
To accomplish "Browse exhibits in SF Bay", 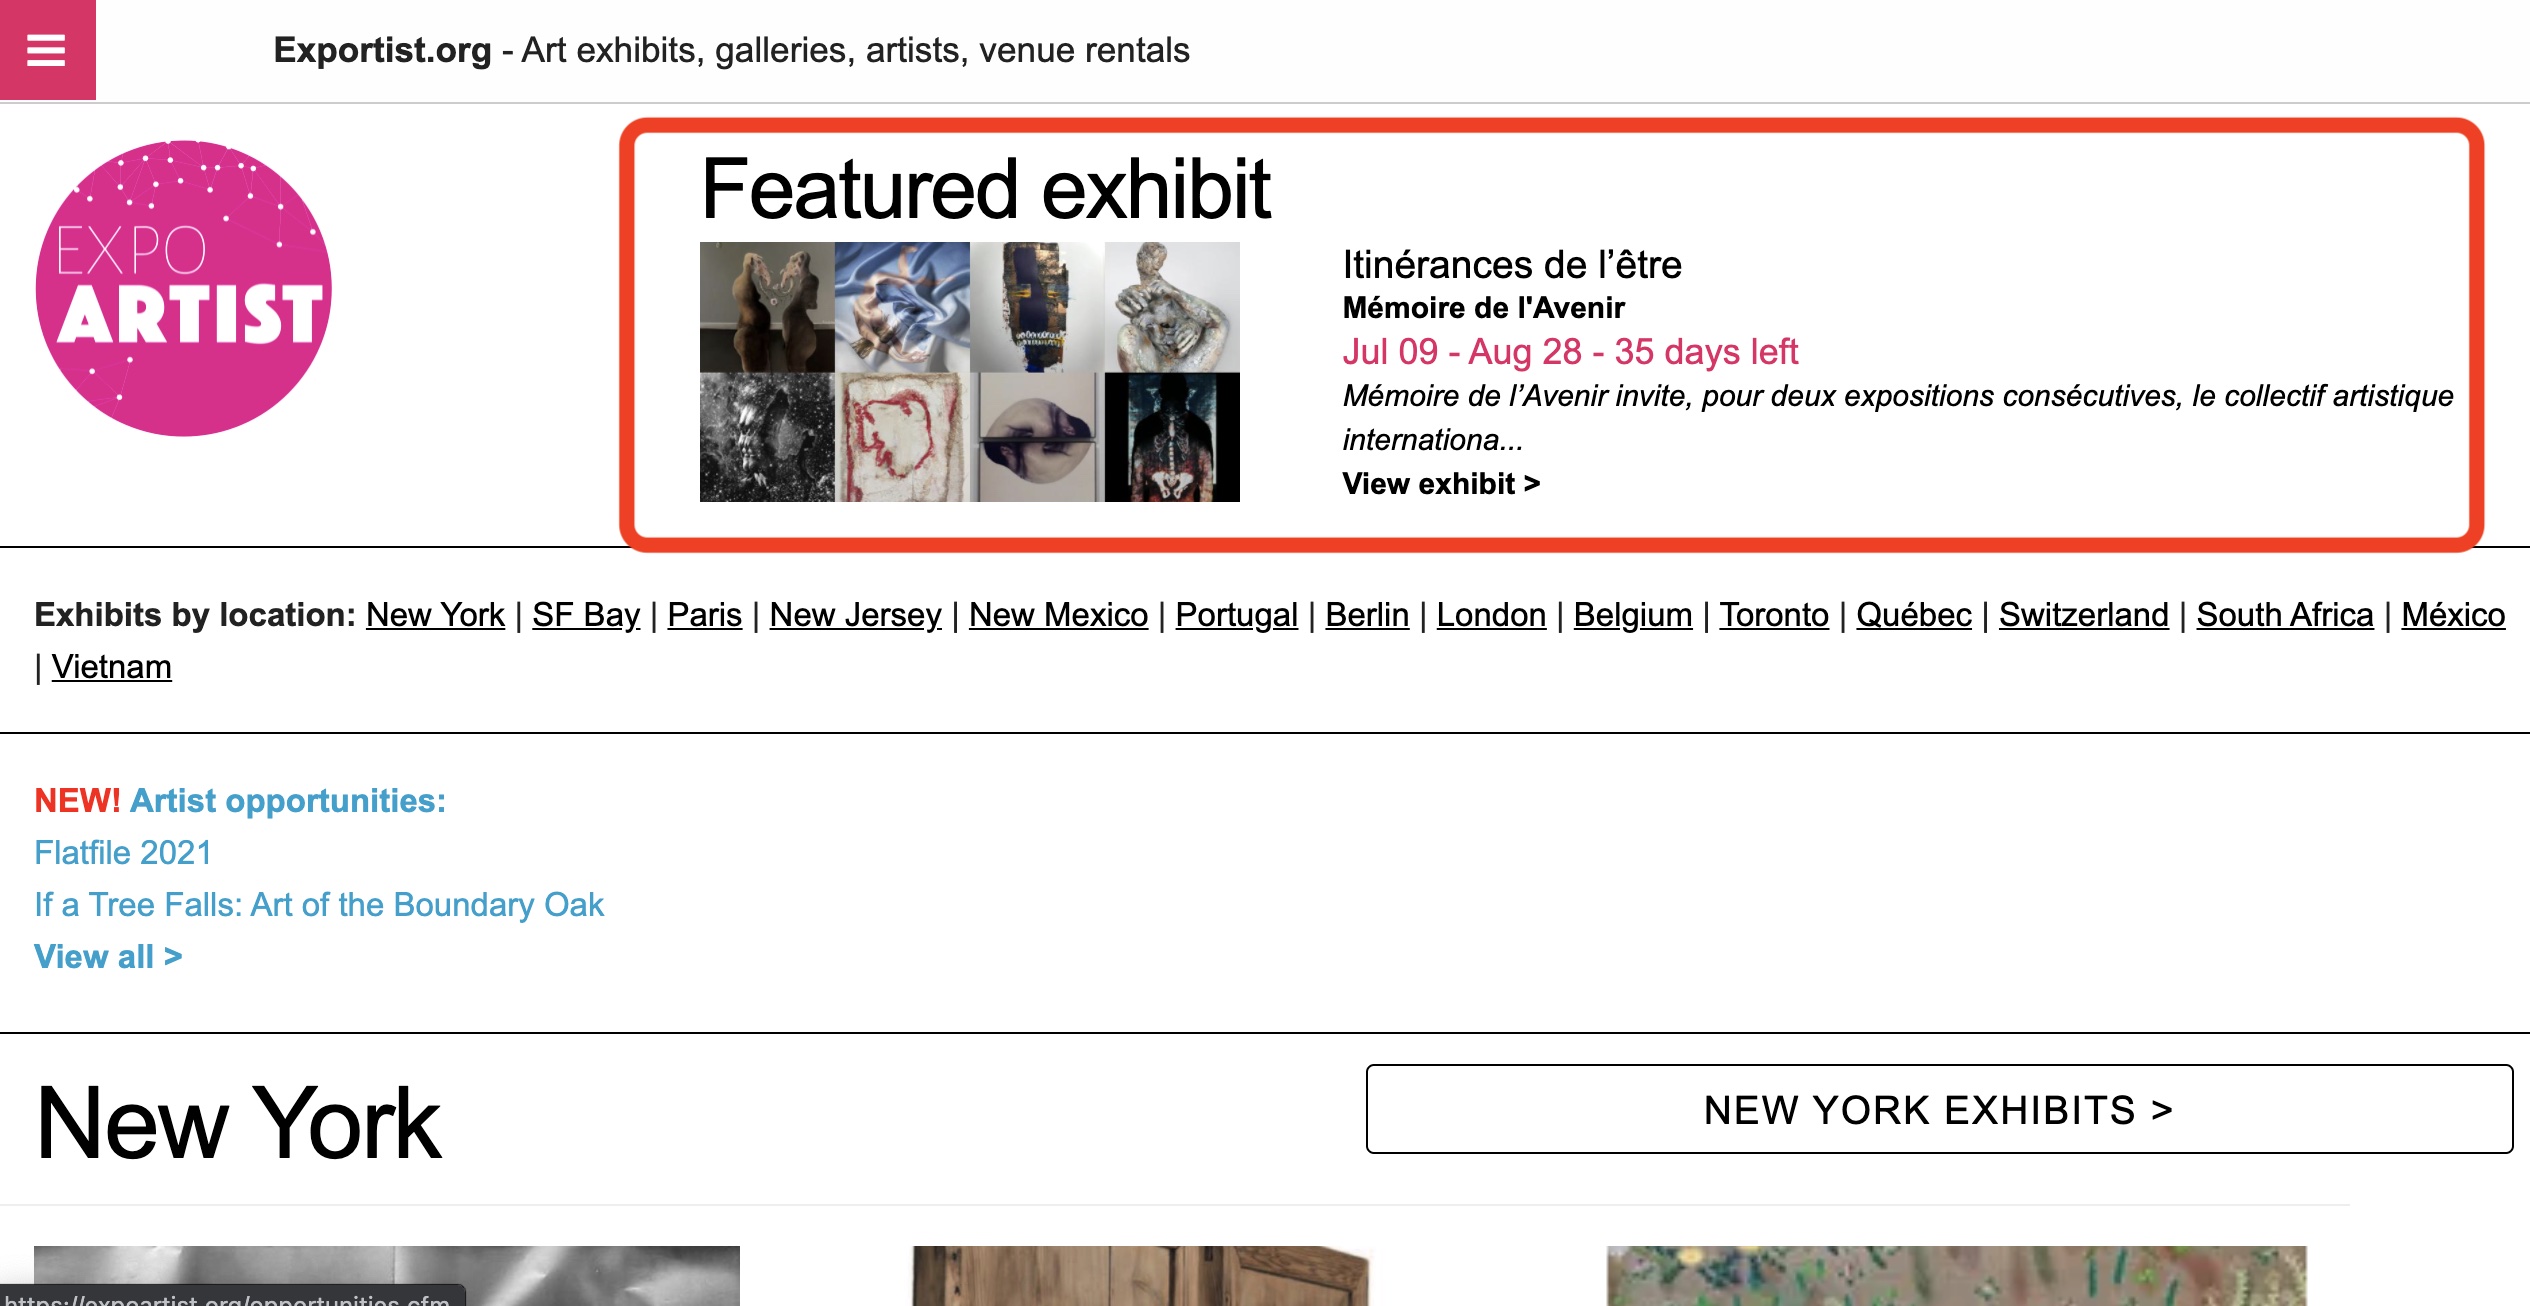I will 586,615.
